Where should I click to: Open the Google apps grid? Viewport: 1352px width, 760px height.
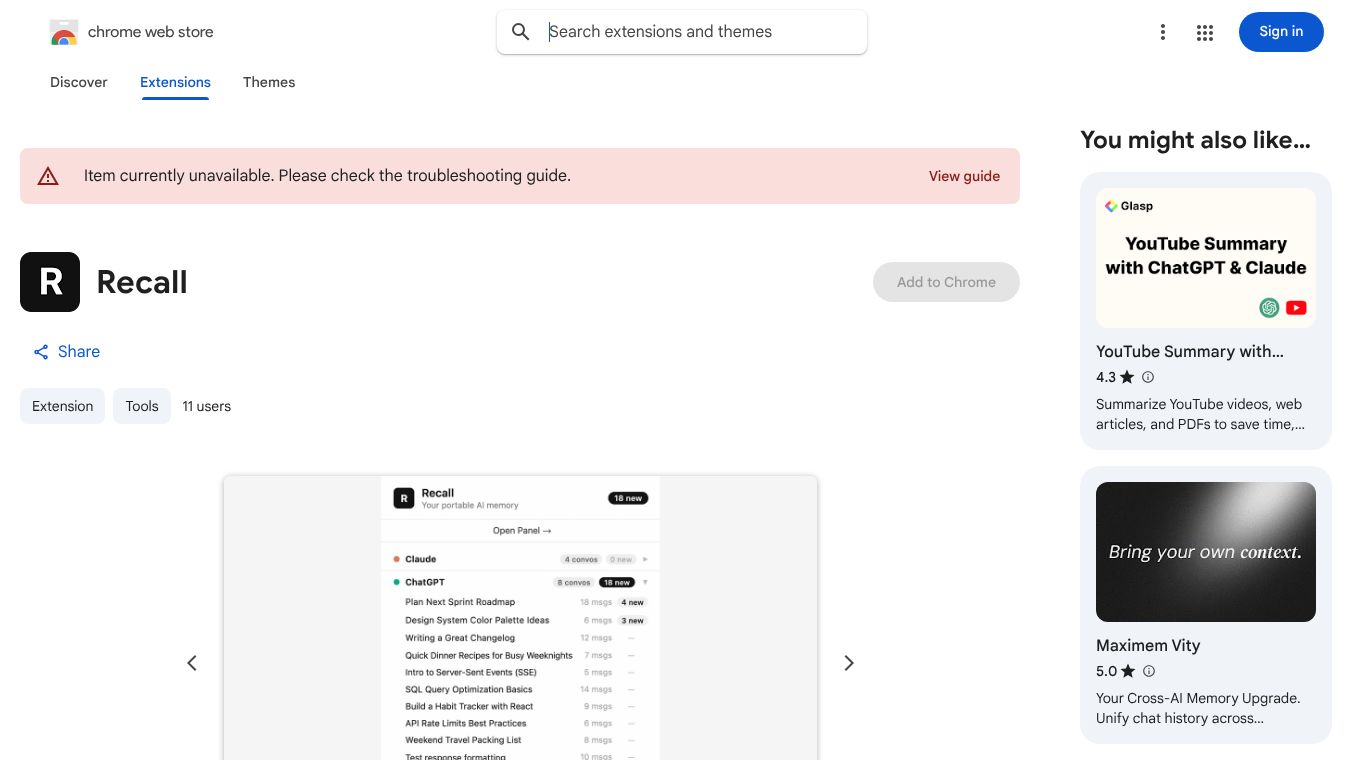coord(1205,32)
